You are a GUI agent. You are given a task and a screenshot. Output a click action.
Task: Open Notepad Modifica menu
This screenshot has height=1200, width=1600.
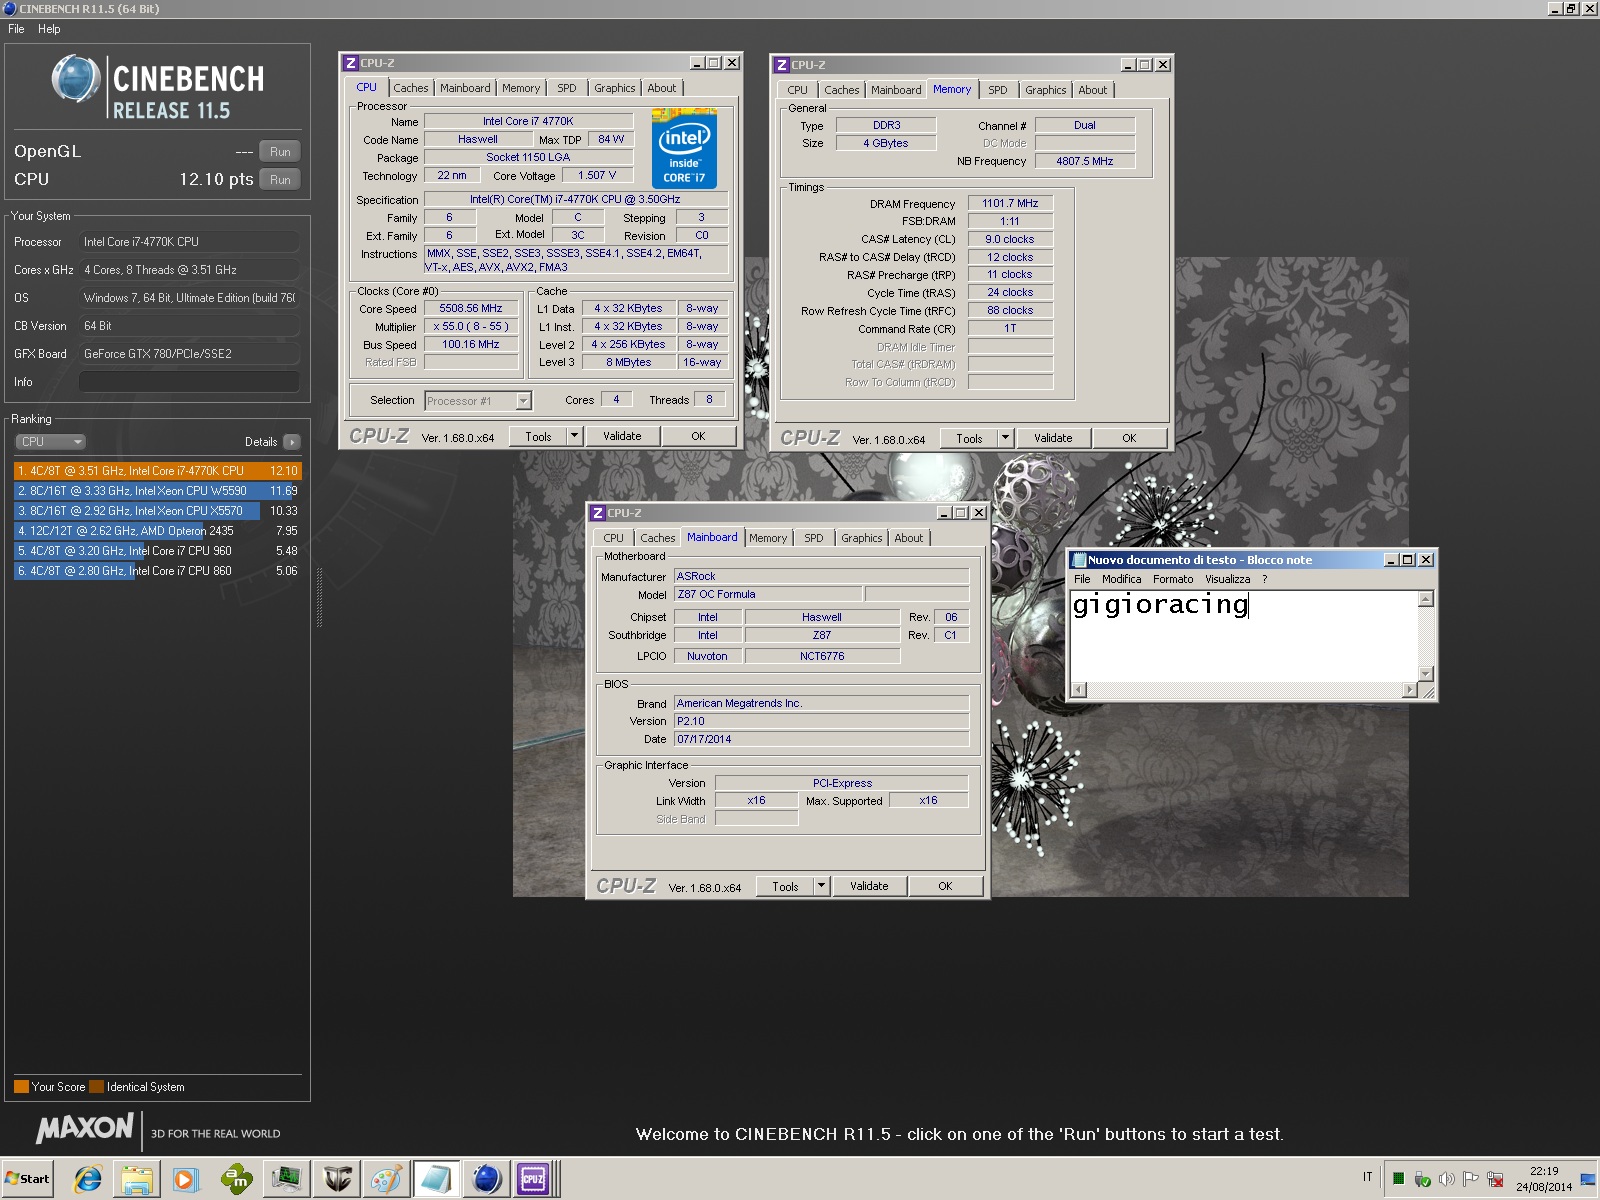point(1121,579)
